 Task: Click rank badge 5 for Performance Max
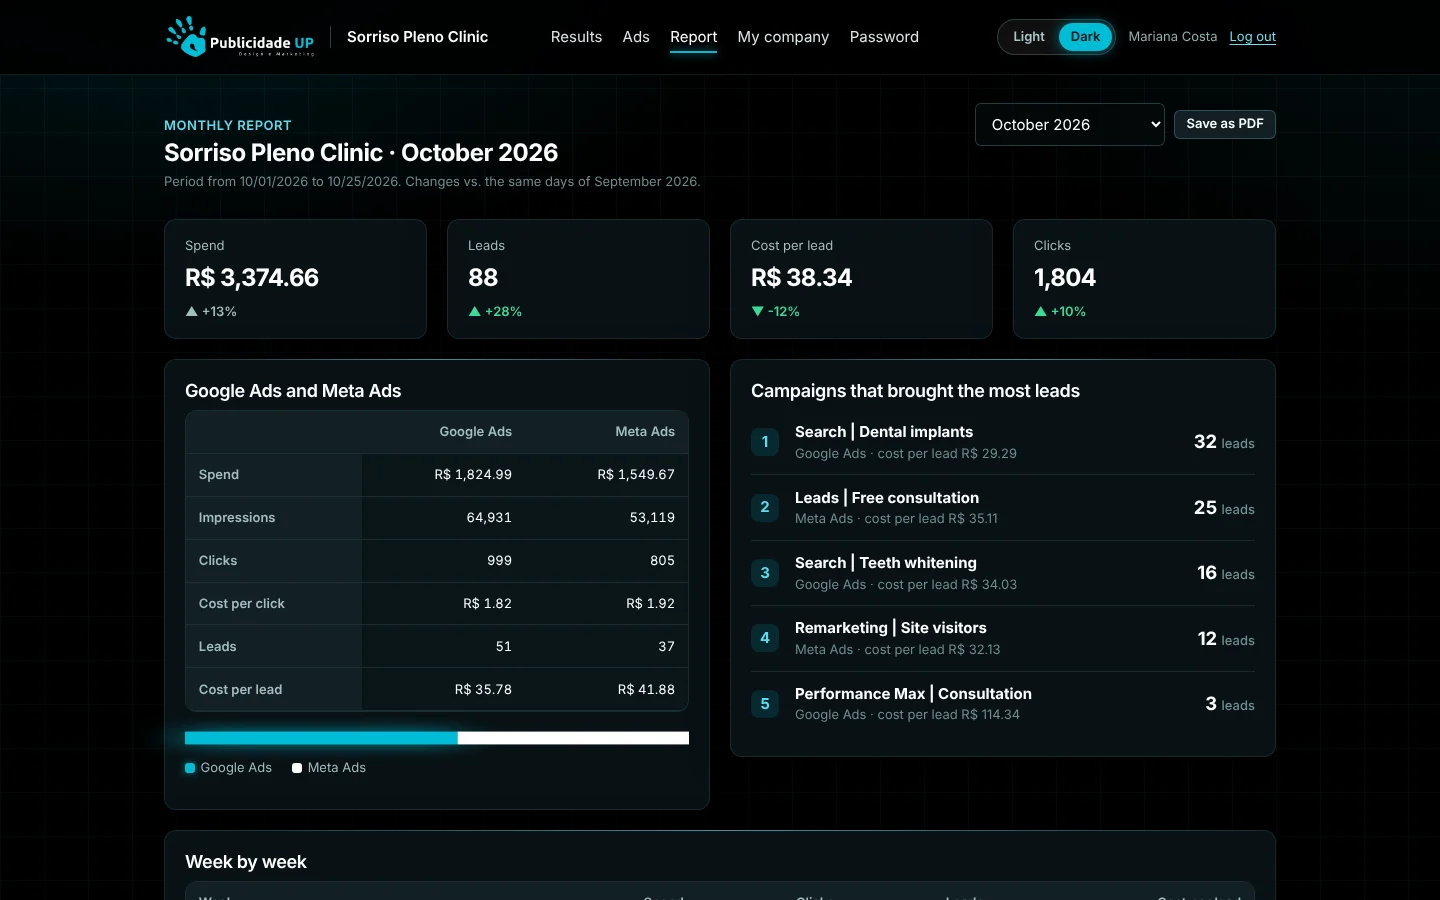click(x=765, y=704)
